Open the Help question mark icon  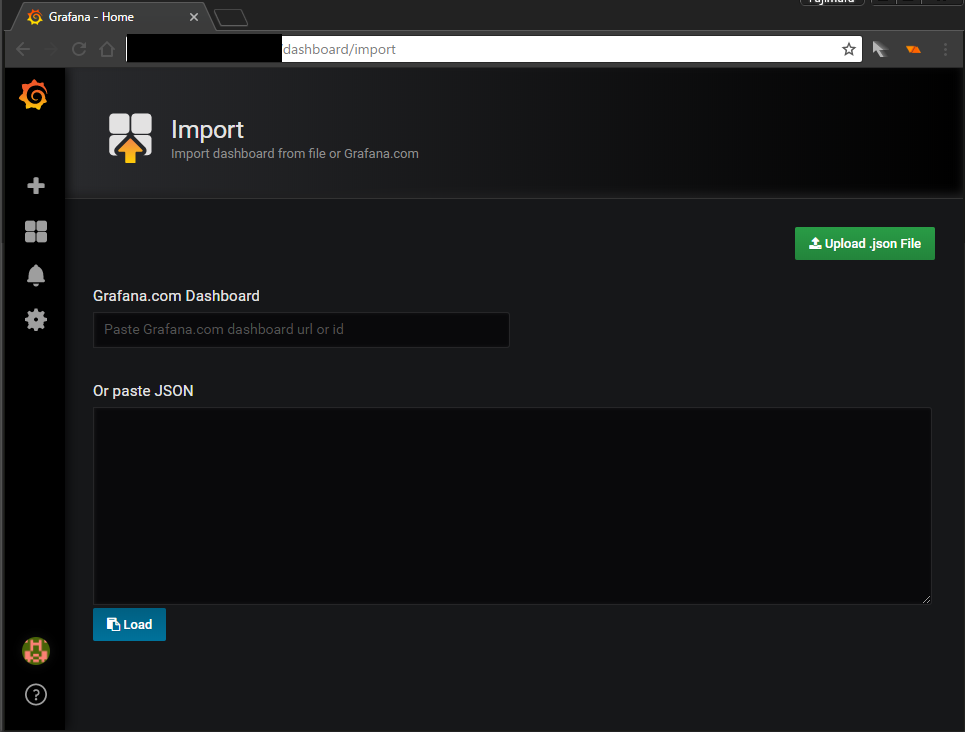pos(36,694)
